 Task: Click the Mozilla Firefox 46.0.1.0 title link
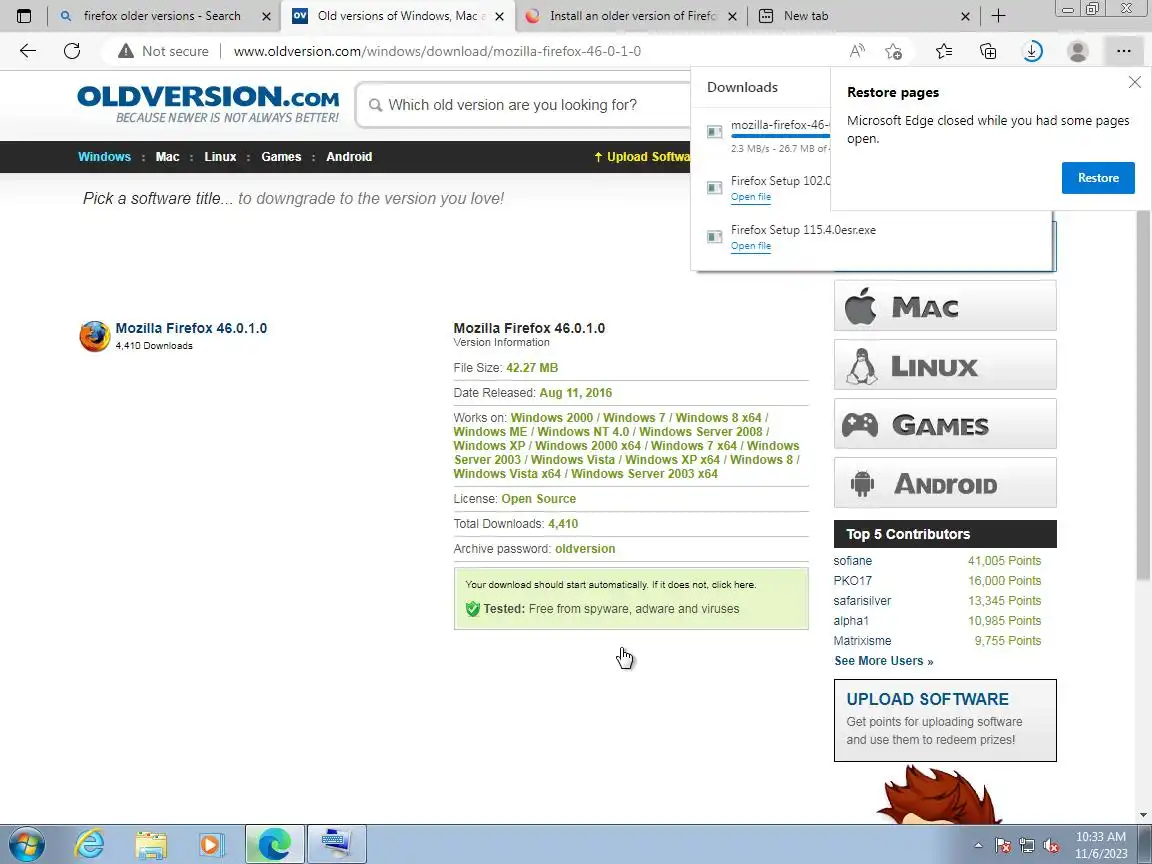191,328
